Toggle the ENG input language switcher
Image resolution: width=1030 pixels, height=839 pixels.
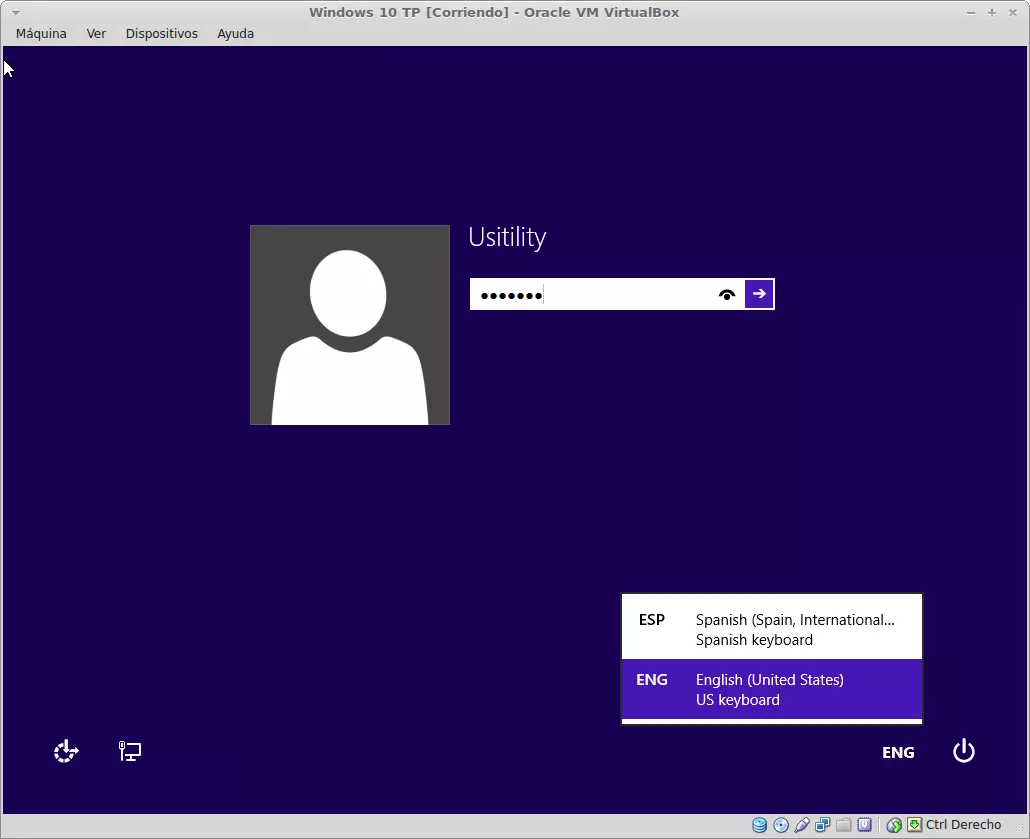pos(898,752)
